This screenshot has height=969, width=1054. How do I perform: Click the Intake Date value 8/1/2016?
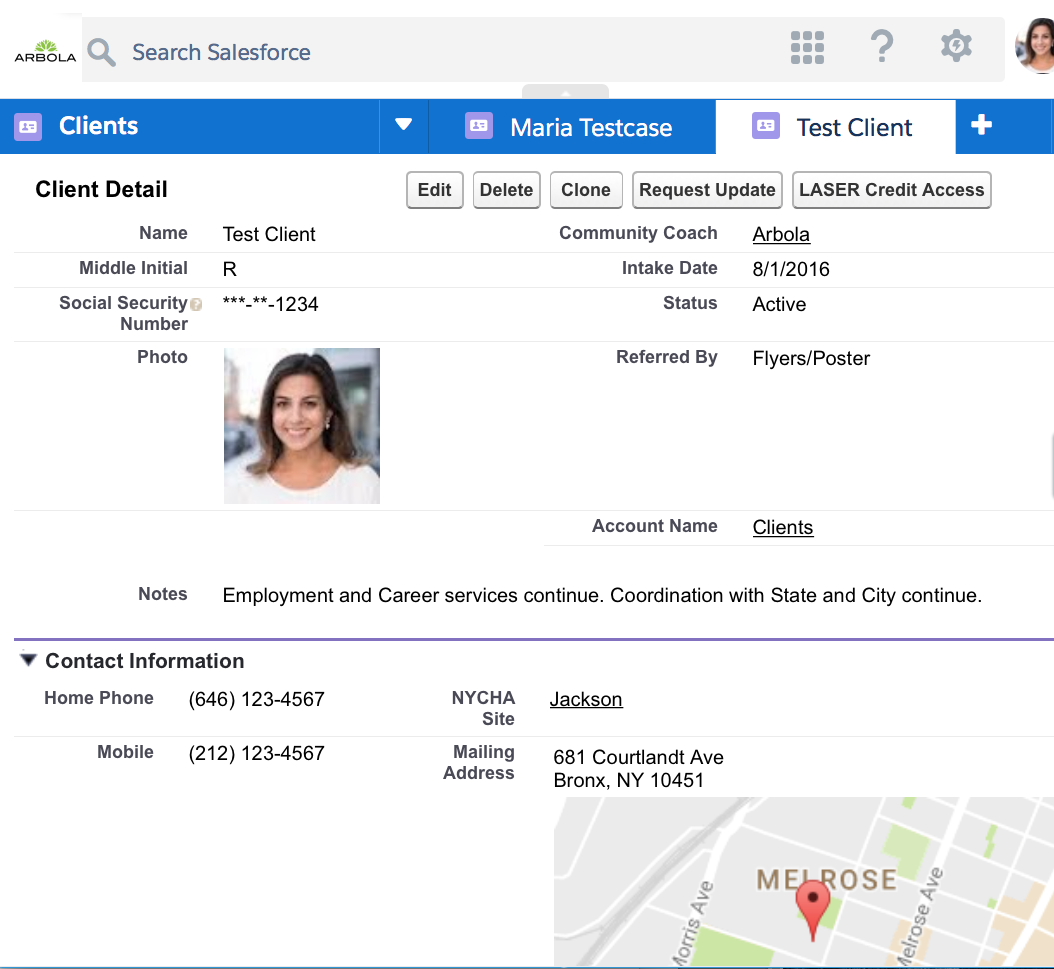pyautogui.click(x=791, y=269)
